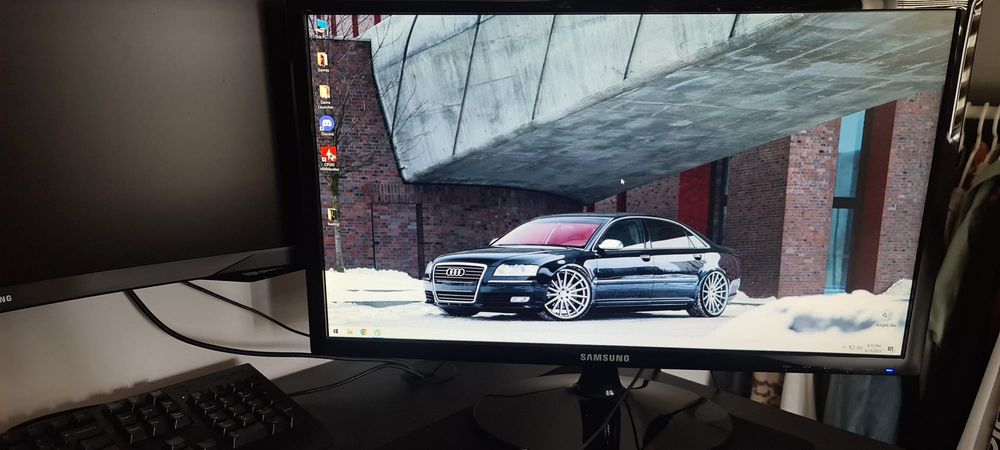Open the taskbar clock and date
The height and width of the screenshot is (450, 1000).
click(874, 348)
